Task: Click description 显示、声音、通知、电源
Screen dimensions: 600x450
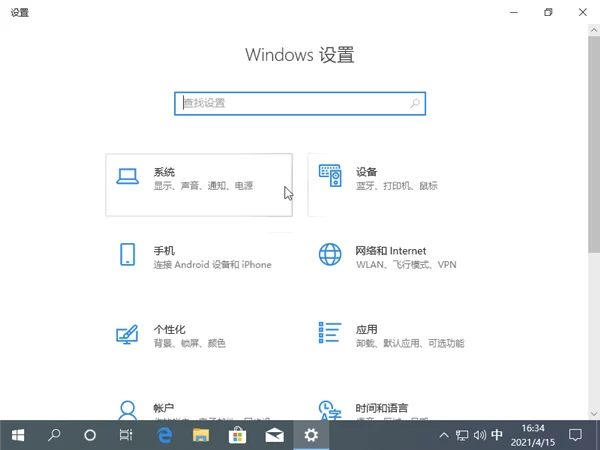Action: click(204, 186)
